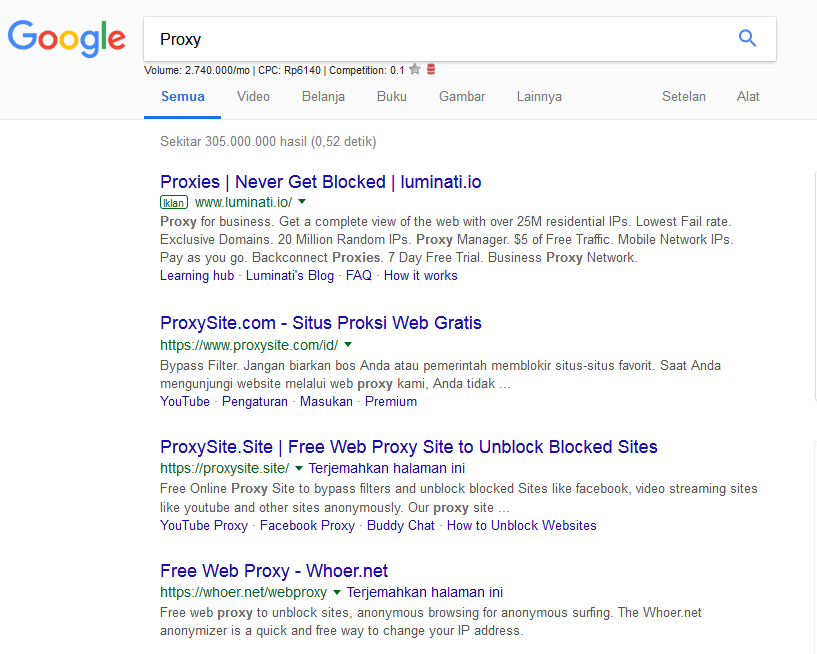Click Facebook Proxy sitelink

(307, 525)
